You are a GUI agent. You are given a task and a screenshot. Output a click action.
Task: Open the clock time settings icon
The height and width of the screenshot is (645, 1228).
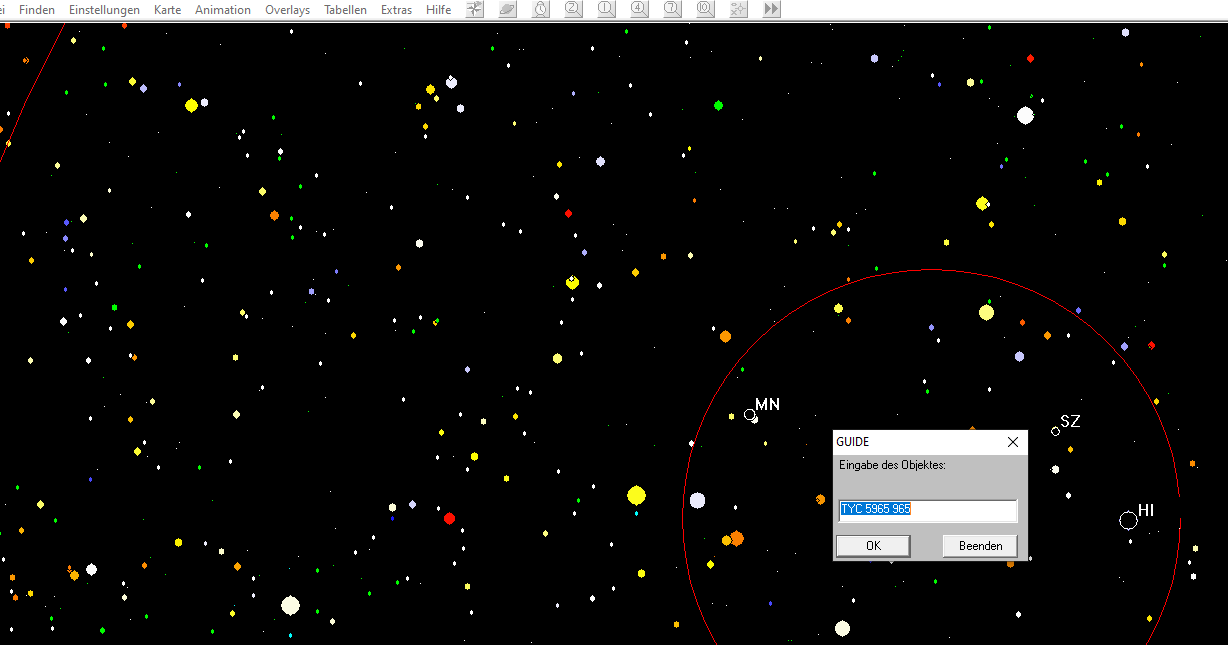click(x=541, y=9)
